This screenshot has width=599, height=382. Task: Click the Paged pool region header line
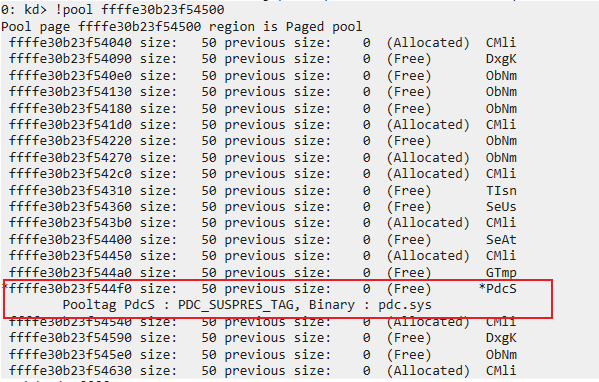pyautogui.click(x=181, y=27)
